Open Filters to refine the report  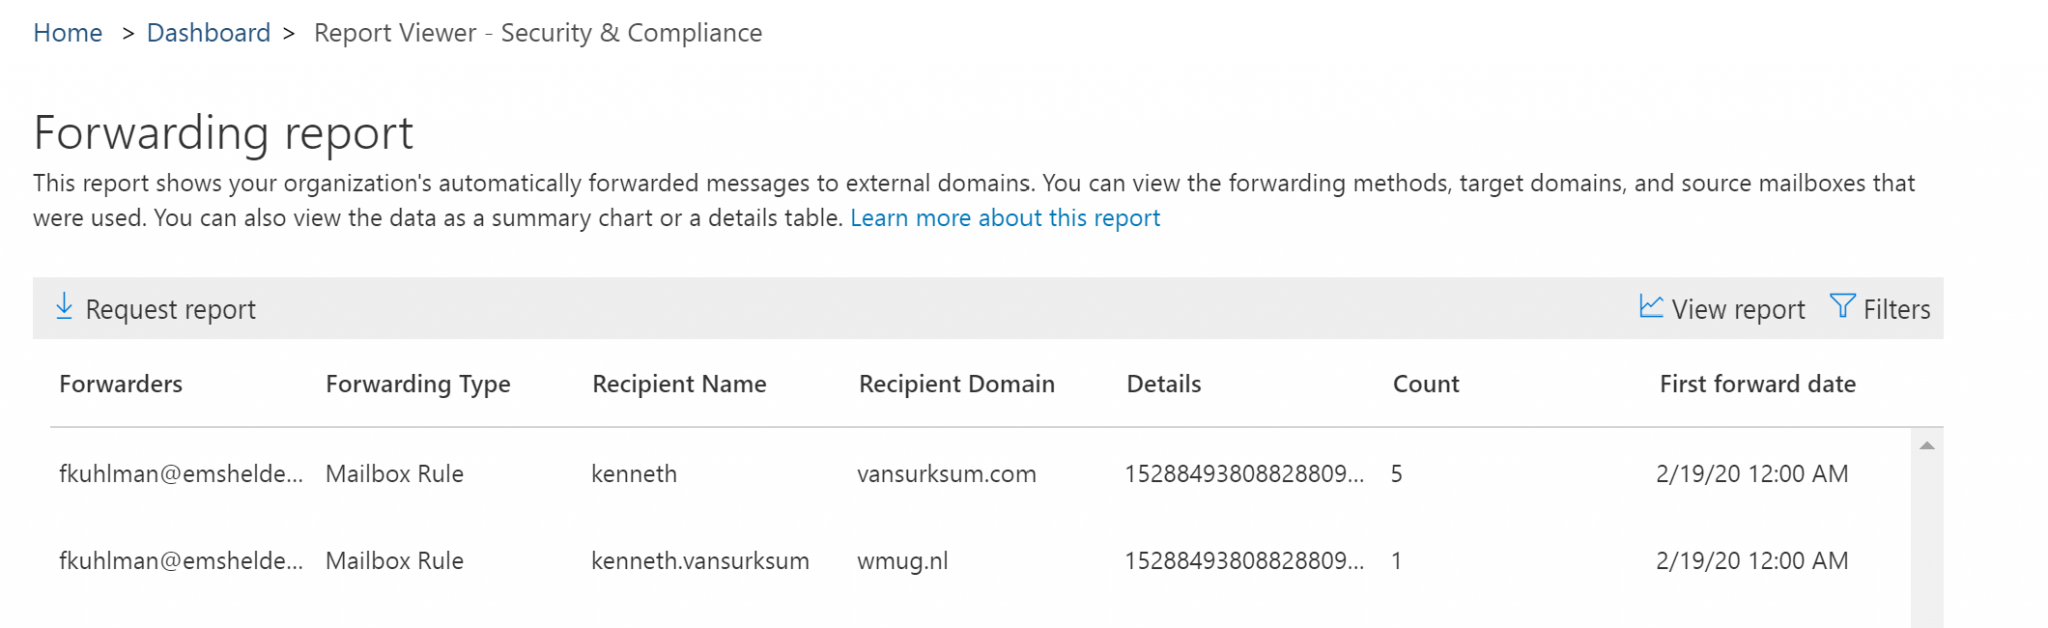coord(1895,309)
